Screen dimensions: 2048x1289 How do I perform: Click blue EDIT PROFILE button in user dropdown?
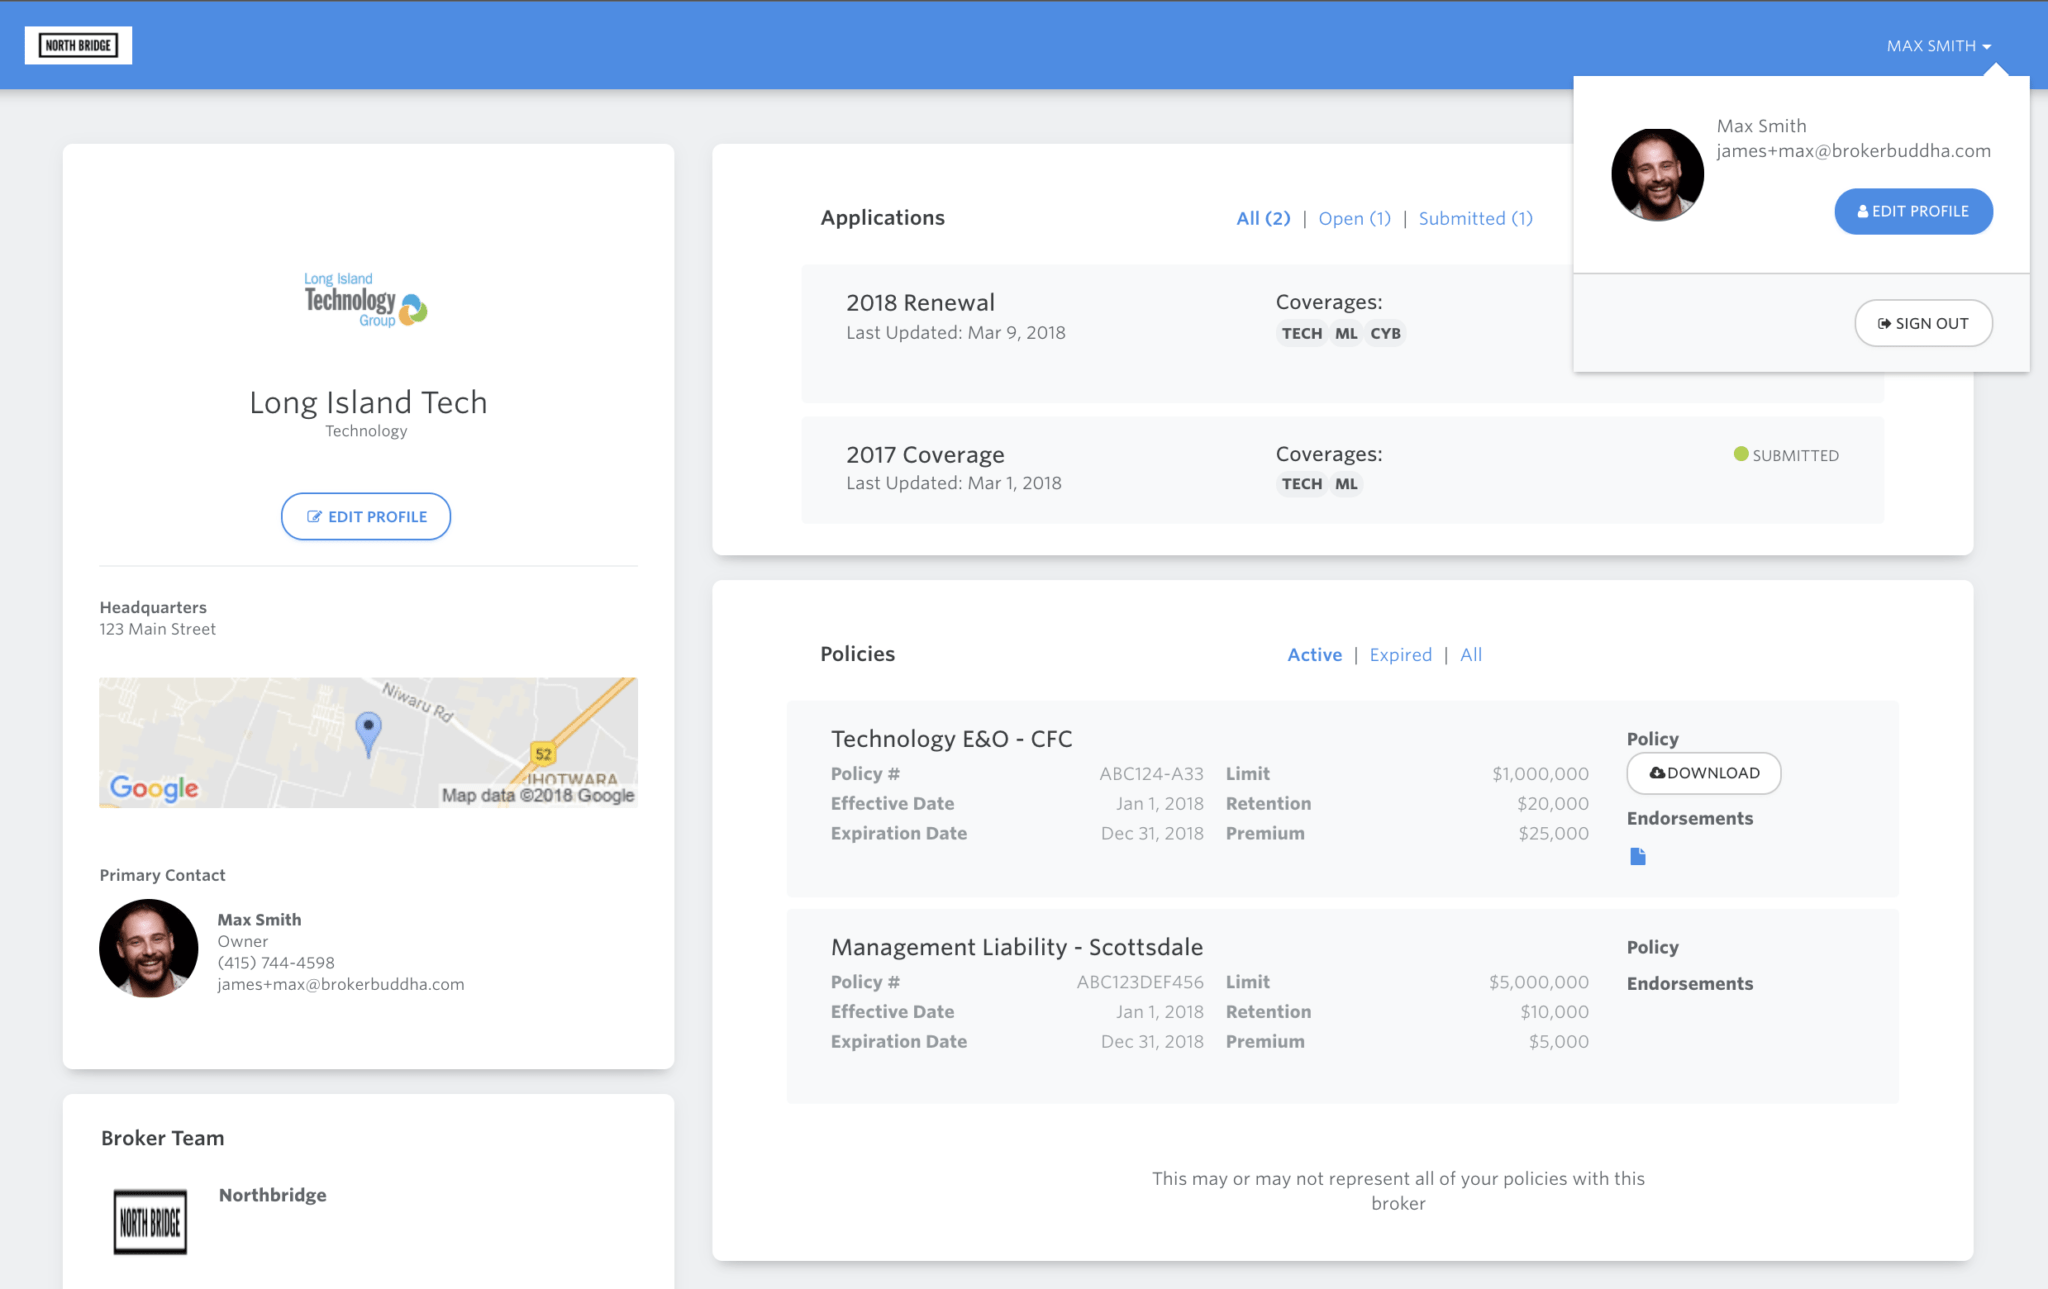click(1913, 211)
